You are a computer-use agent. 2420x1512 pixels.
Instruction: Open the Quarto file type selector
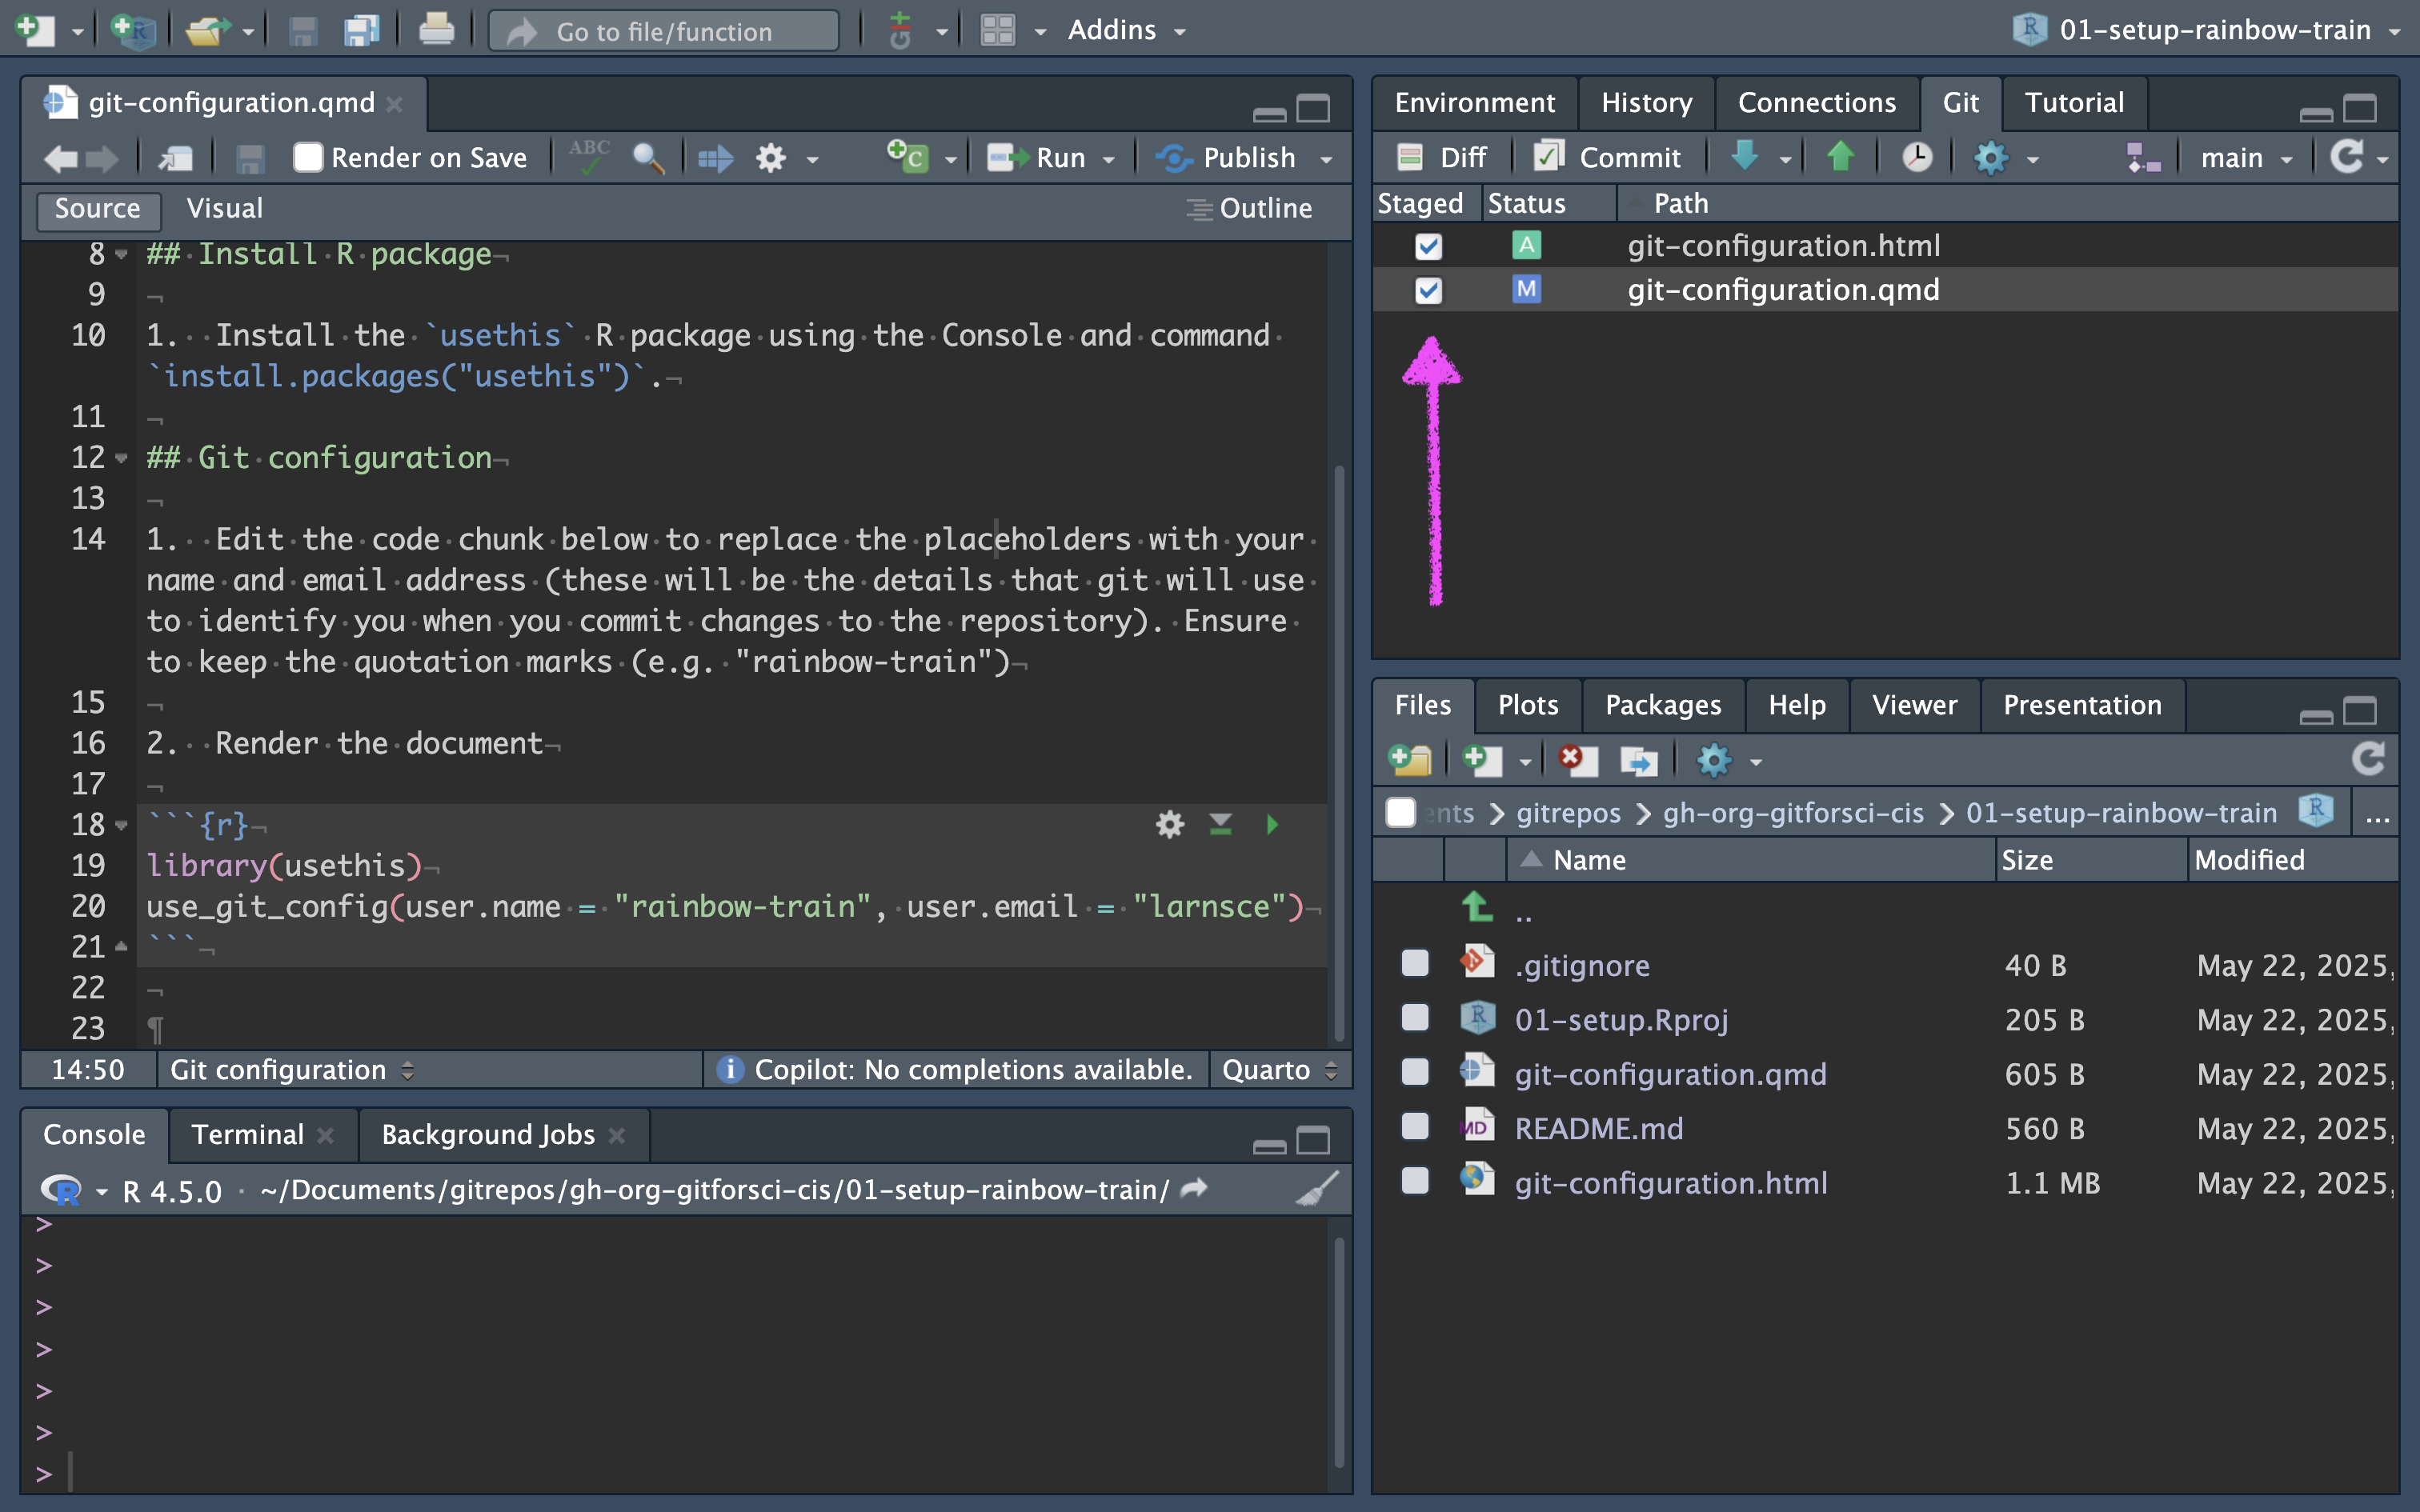(x=1279, y=1070)
